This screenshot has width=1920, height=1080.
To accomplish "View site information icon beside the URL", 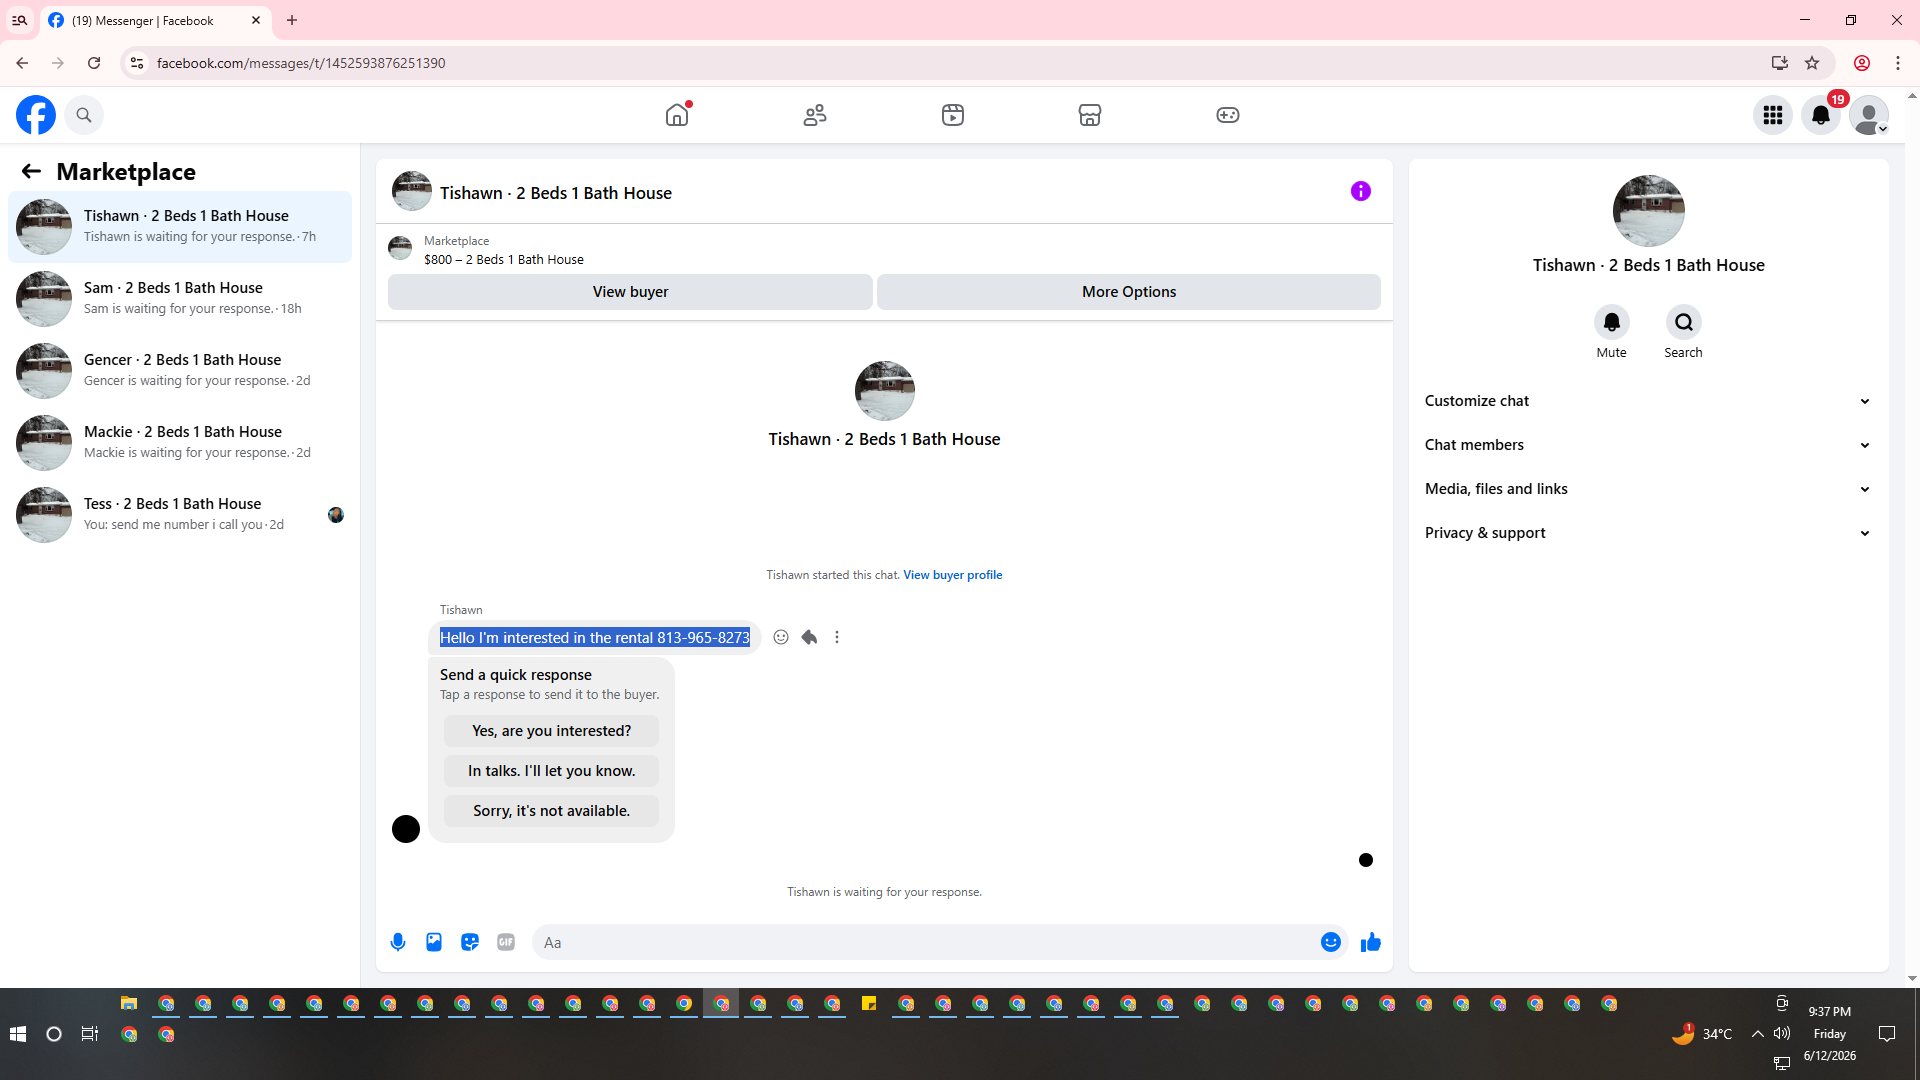I will (137, 63).
